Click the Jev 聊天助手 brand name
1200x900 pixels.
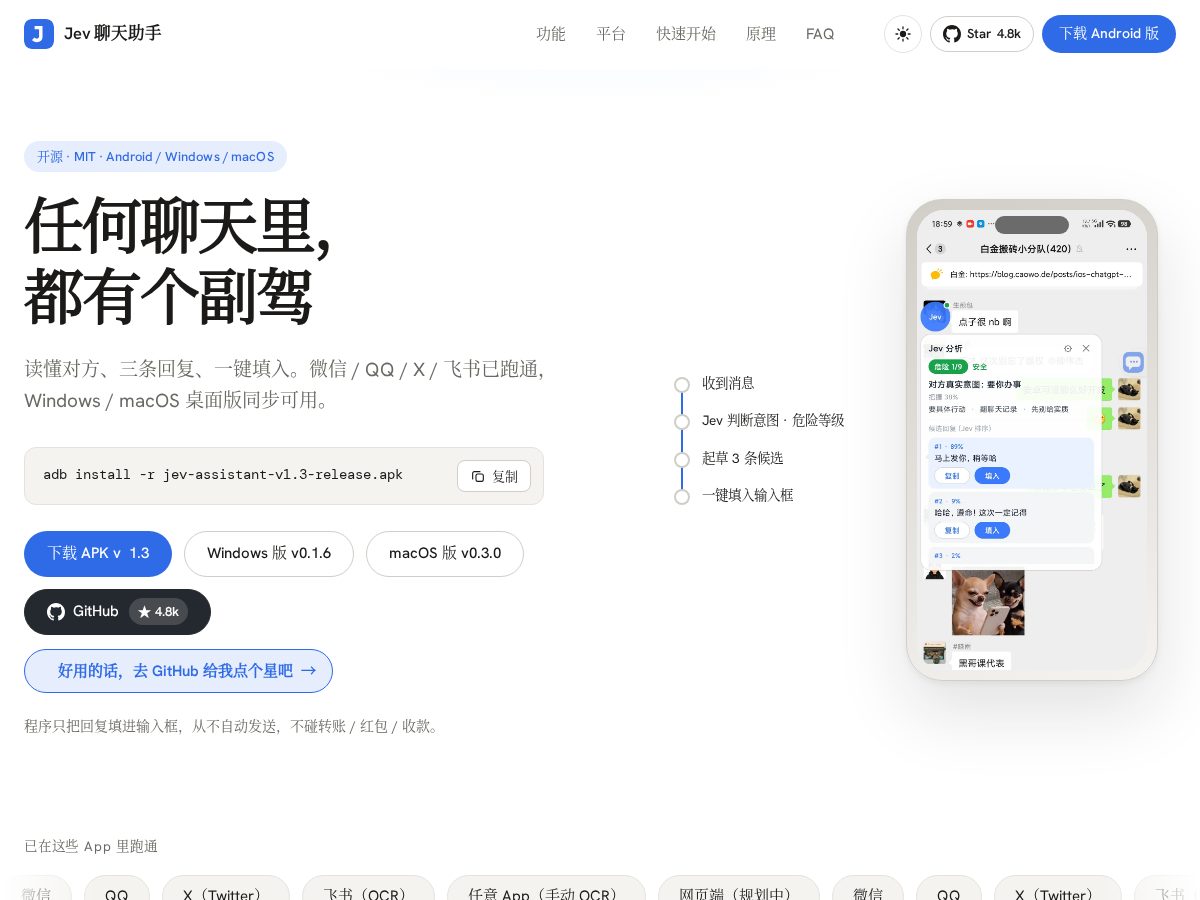click(113, 34)
